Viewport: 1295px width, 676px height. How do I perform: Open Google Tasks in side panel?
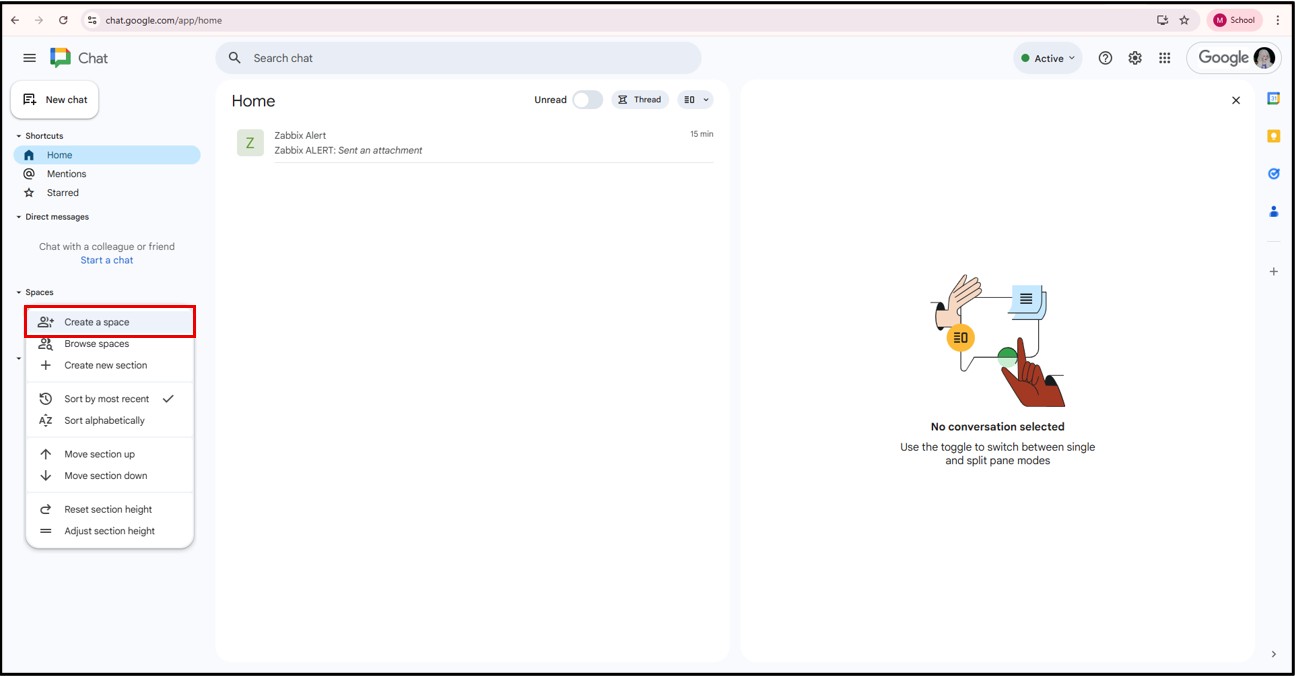pos(1273,174)
